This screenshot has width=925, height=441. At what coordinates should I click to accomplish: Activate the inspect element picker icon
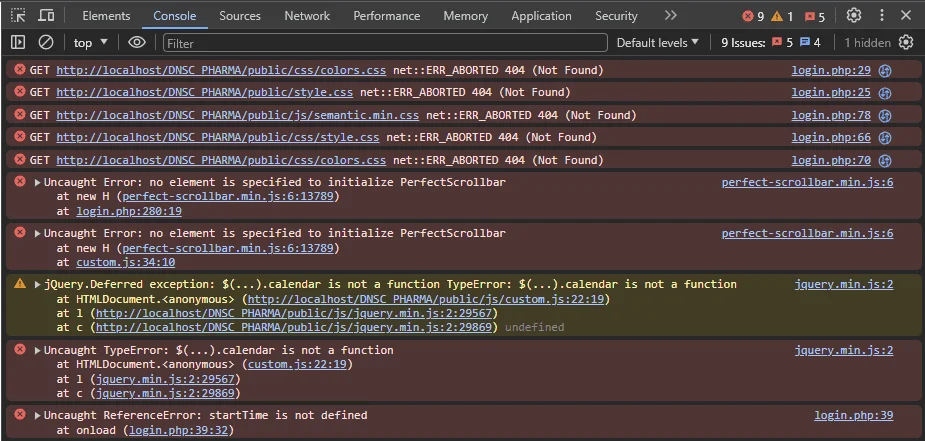pos(18,16)
